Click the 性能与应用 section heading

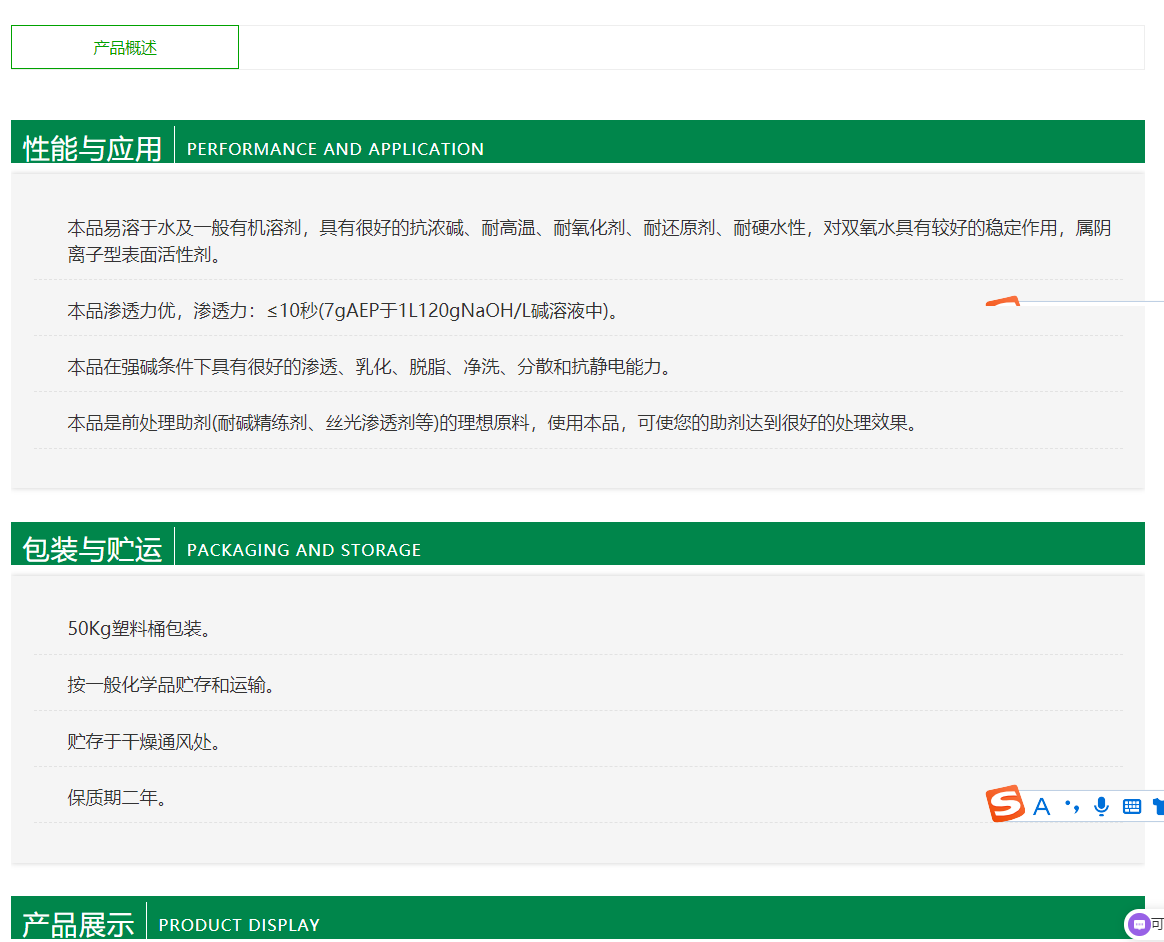point(92,148)
